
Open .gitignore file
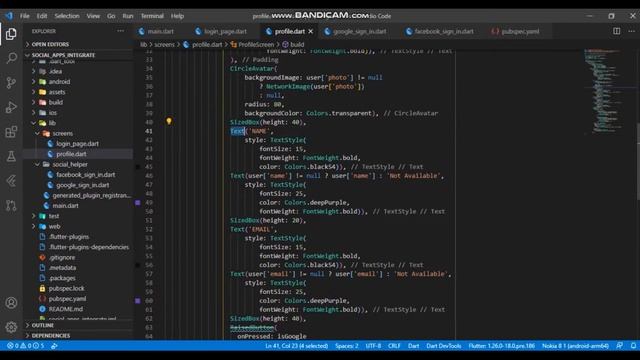tap(62, 258)
